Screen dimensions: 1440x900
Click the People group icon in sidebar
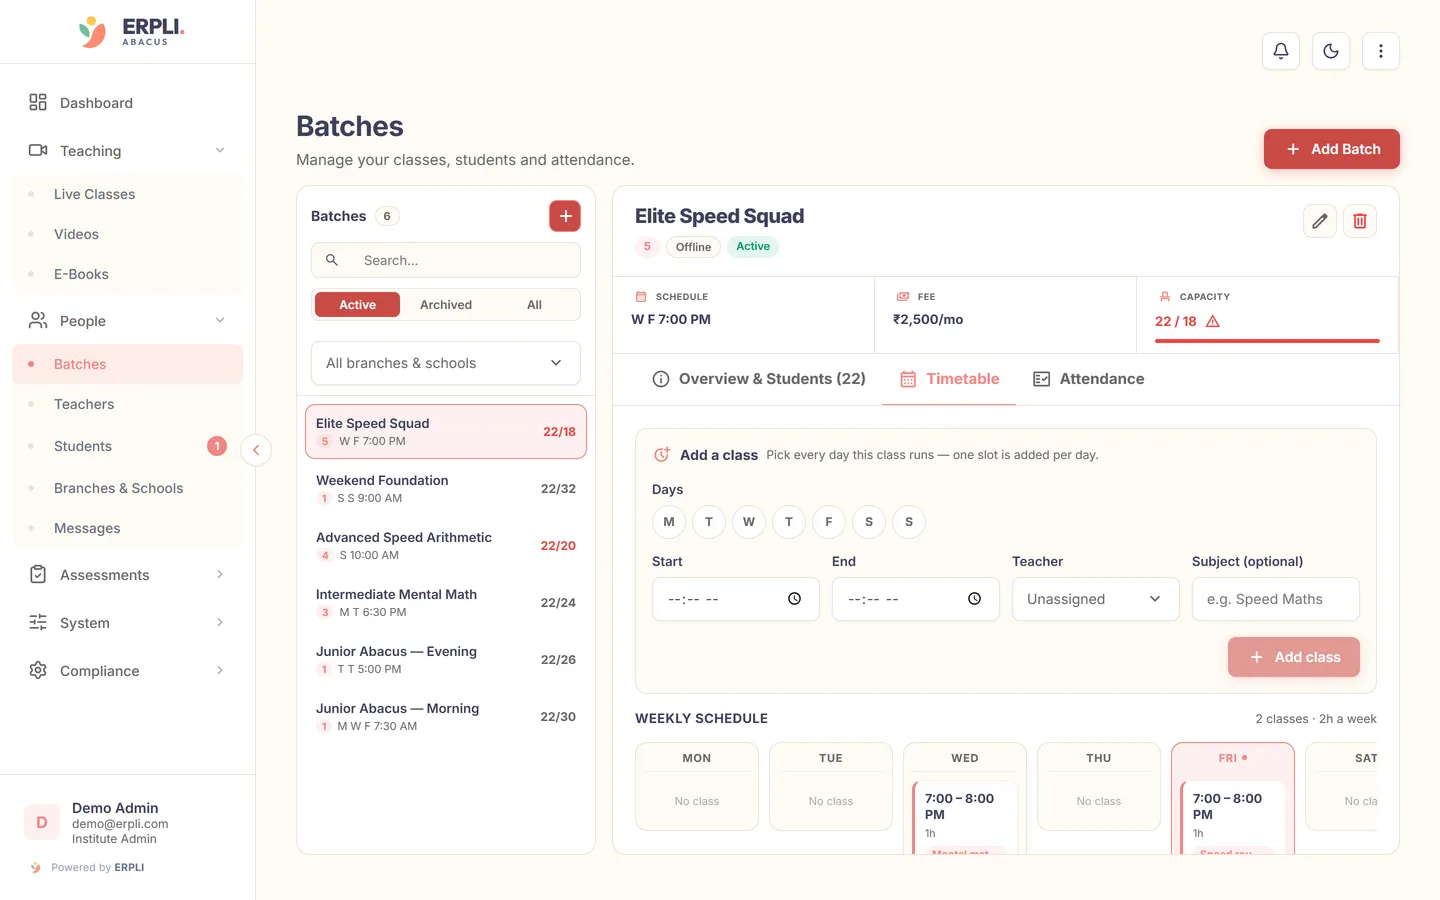[x=38, y=320]
